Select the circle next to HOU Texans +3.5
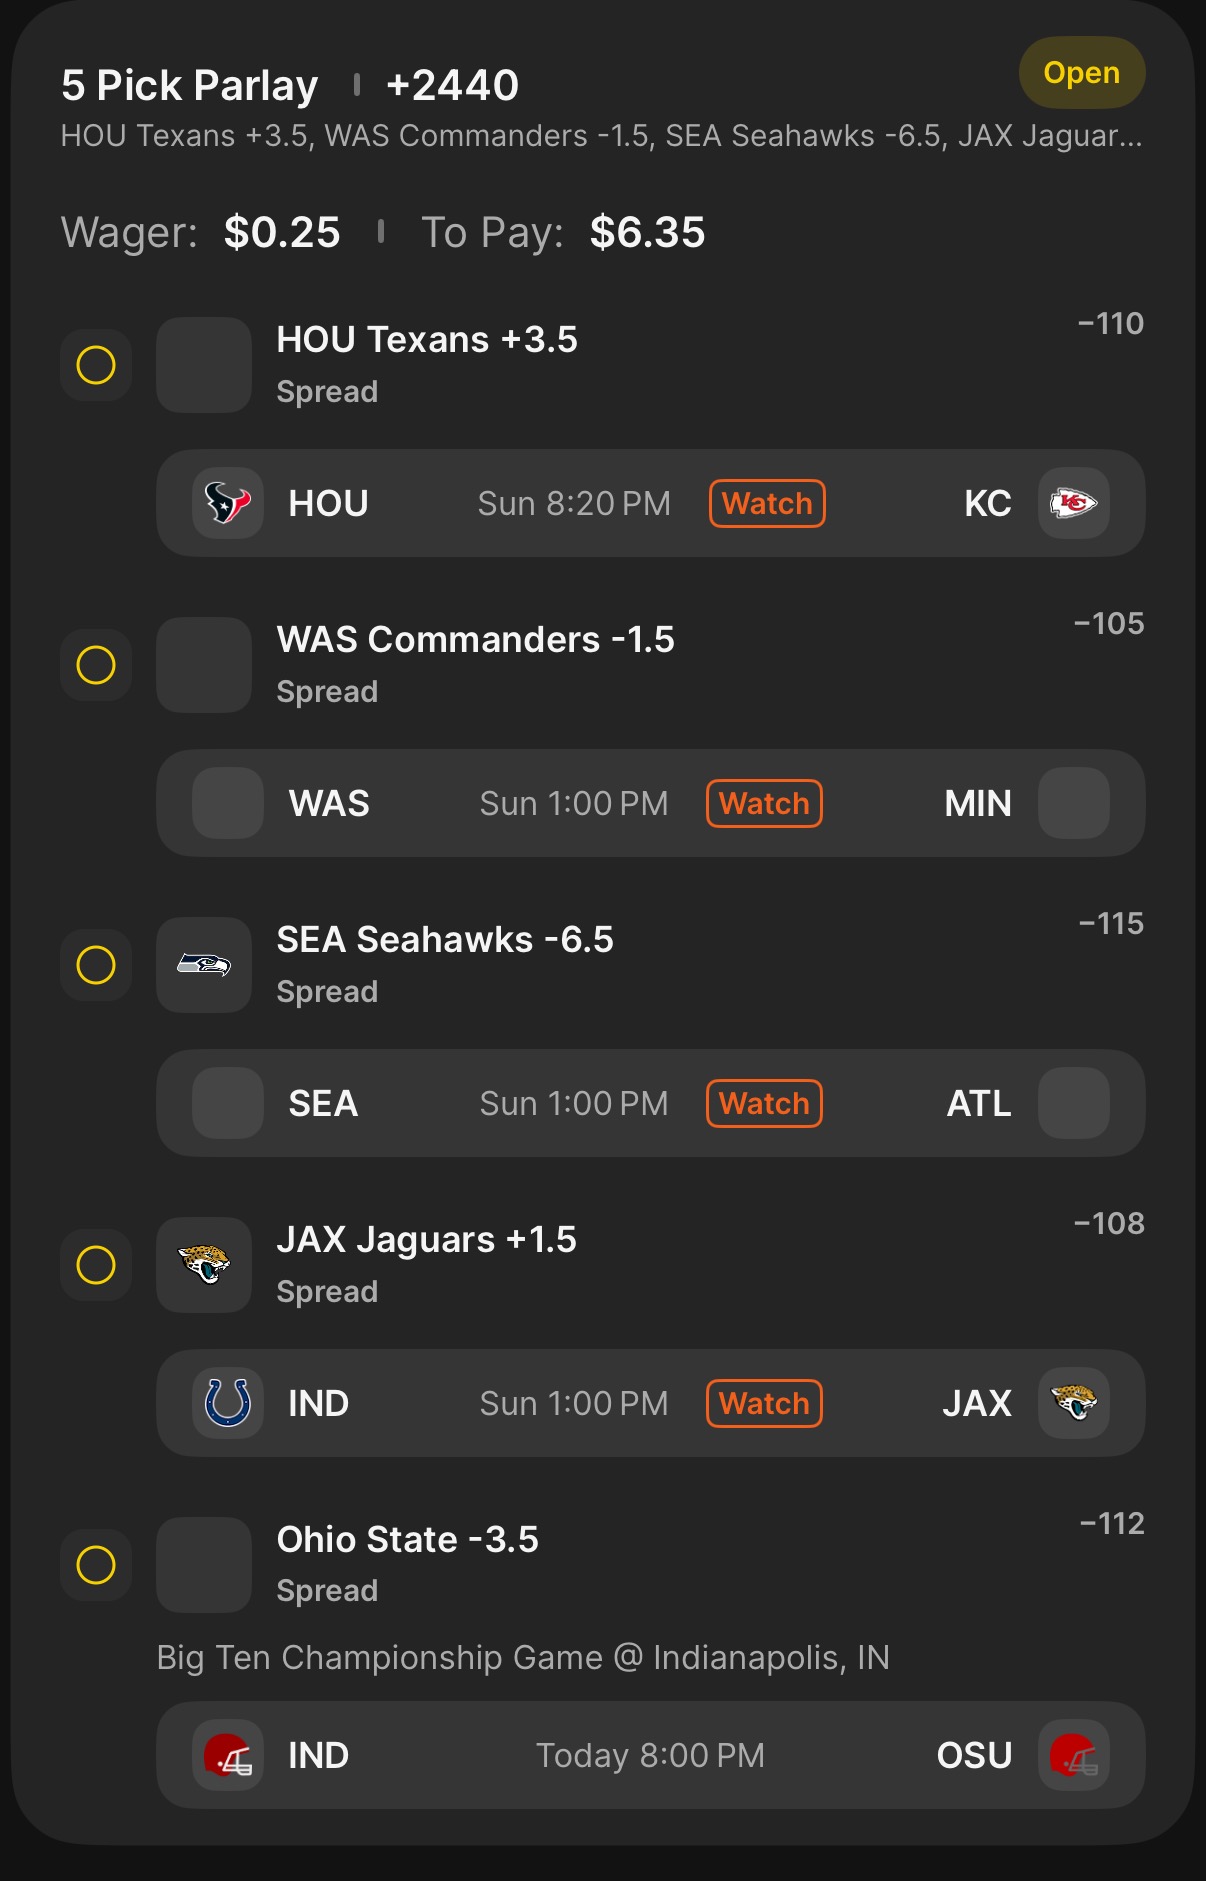 (x=96, y=365)
